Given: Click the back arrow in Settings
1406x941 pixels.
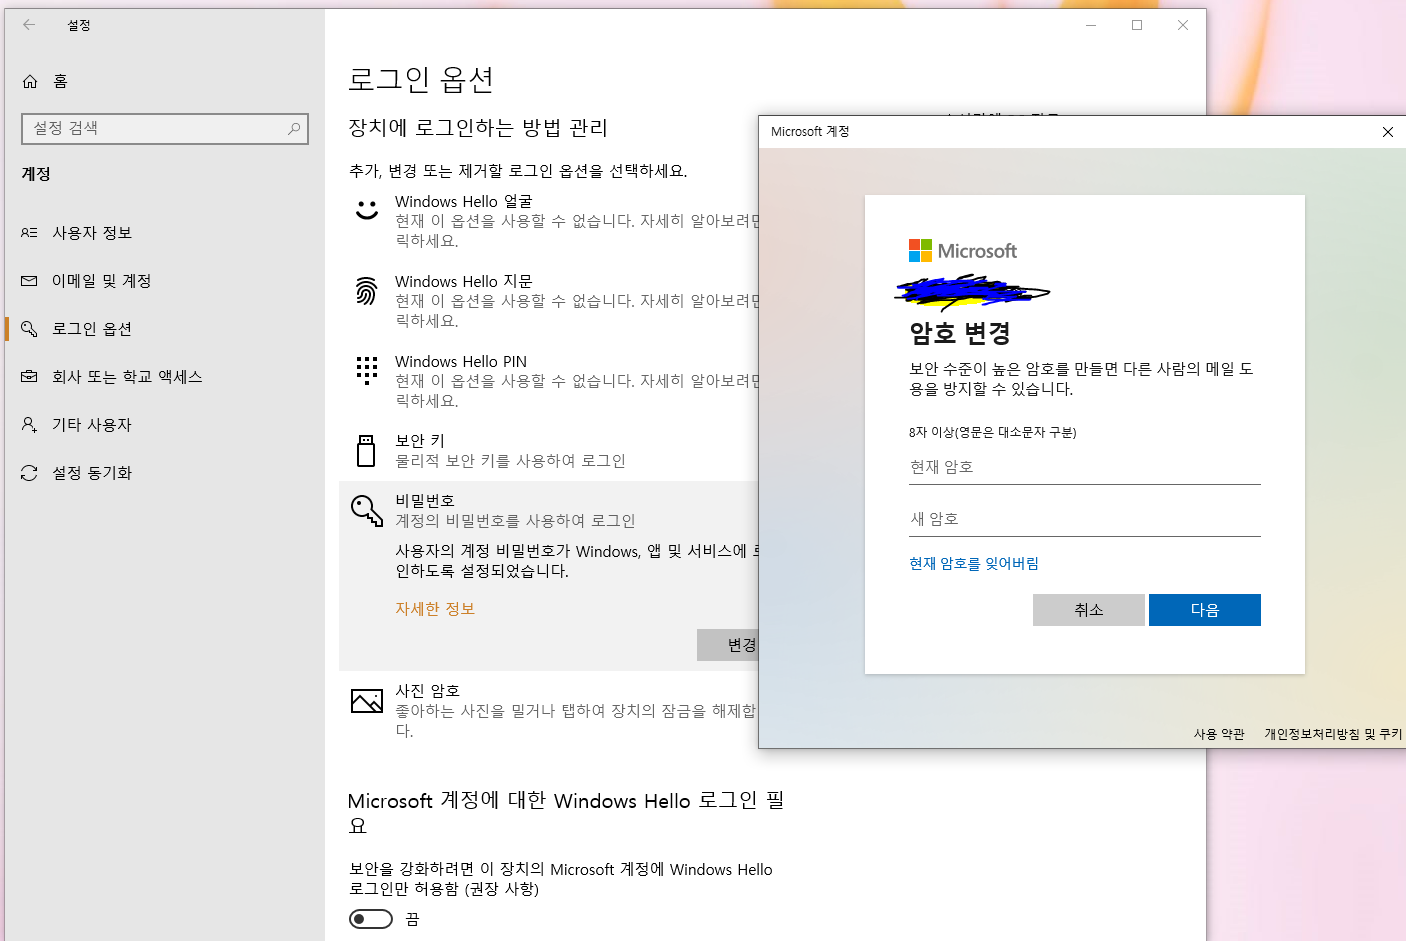Looking at the screenshot, I should click(x=28, y=25).
